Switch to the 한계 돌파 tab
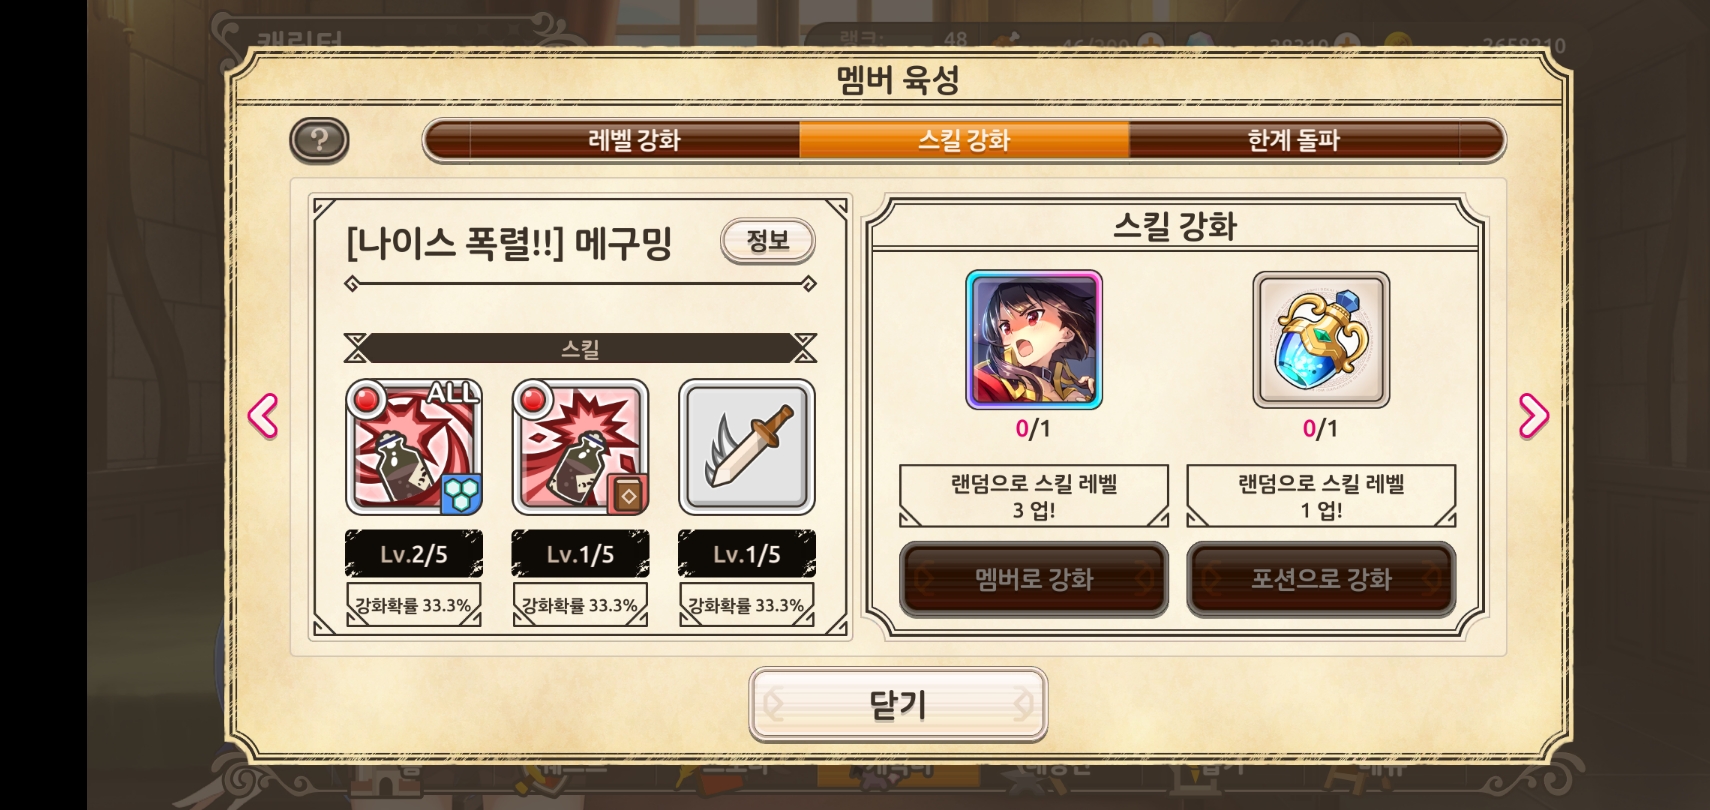The width and height of the screenshot is (1710, 810). pyautogui.click(x=1293, y=140)
